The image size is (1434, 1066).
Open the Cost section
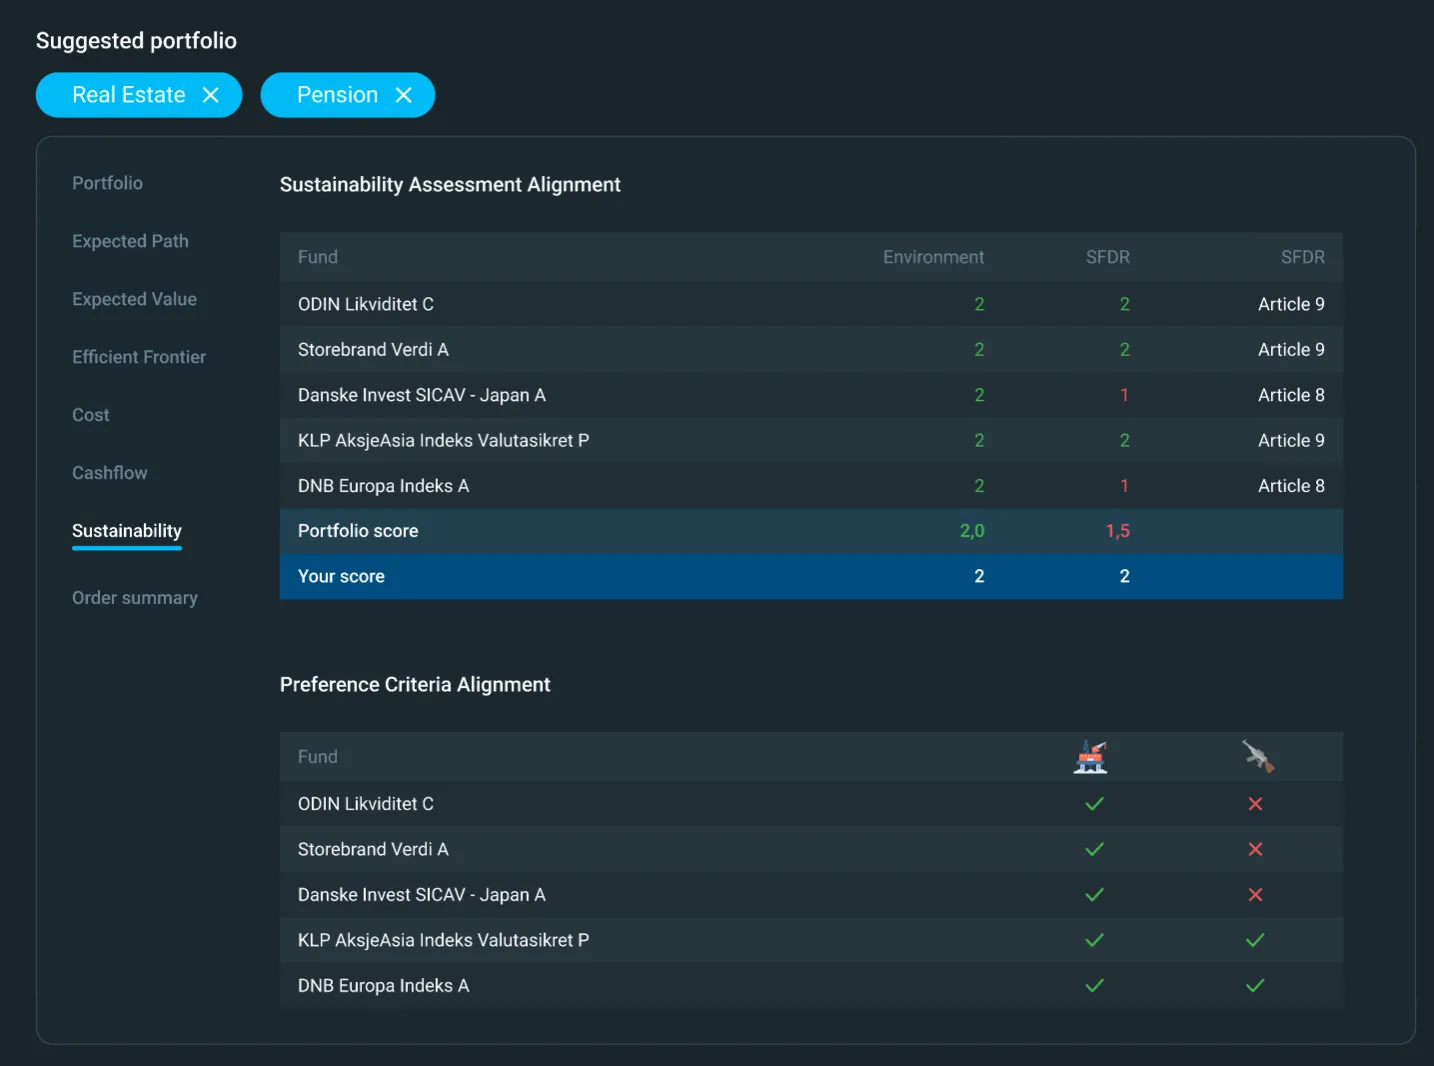[91, 415]
